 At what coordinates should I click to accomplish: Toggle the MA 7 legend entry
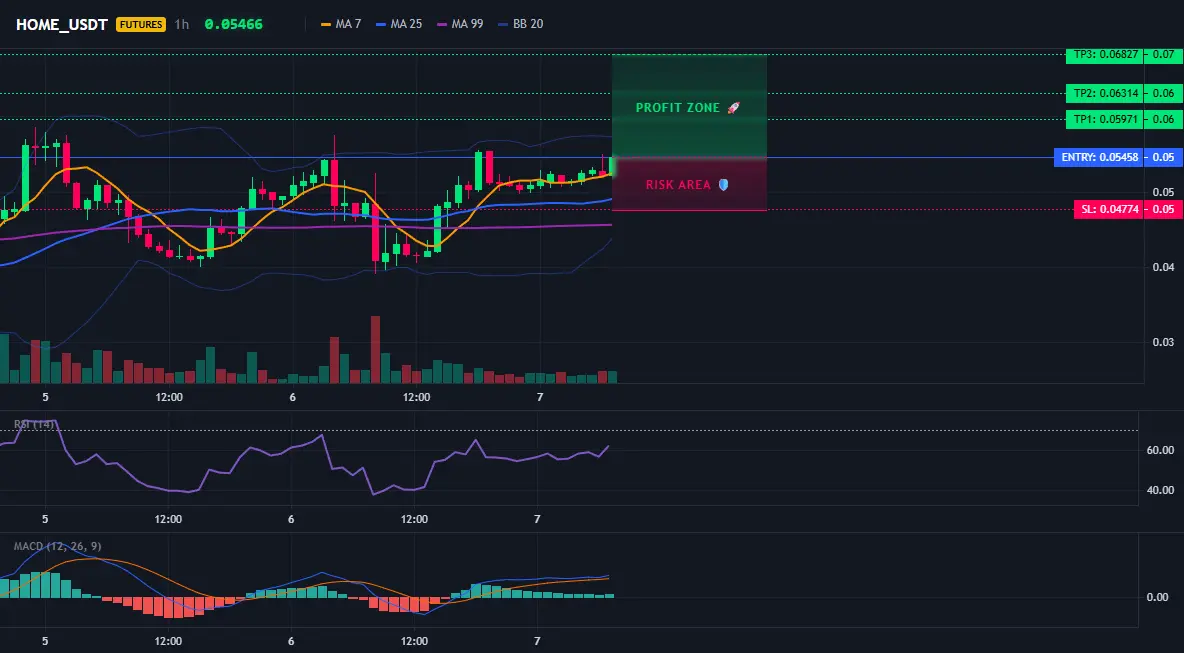click(341, 24)
